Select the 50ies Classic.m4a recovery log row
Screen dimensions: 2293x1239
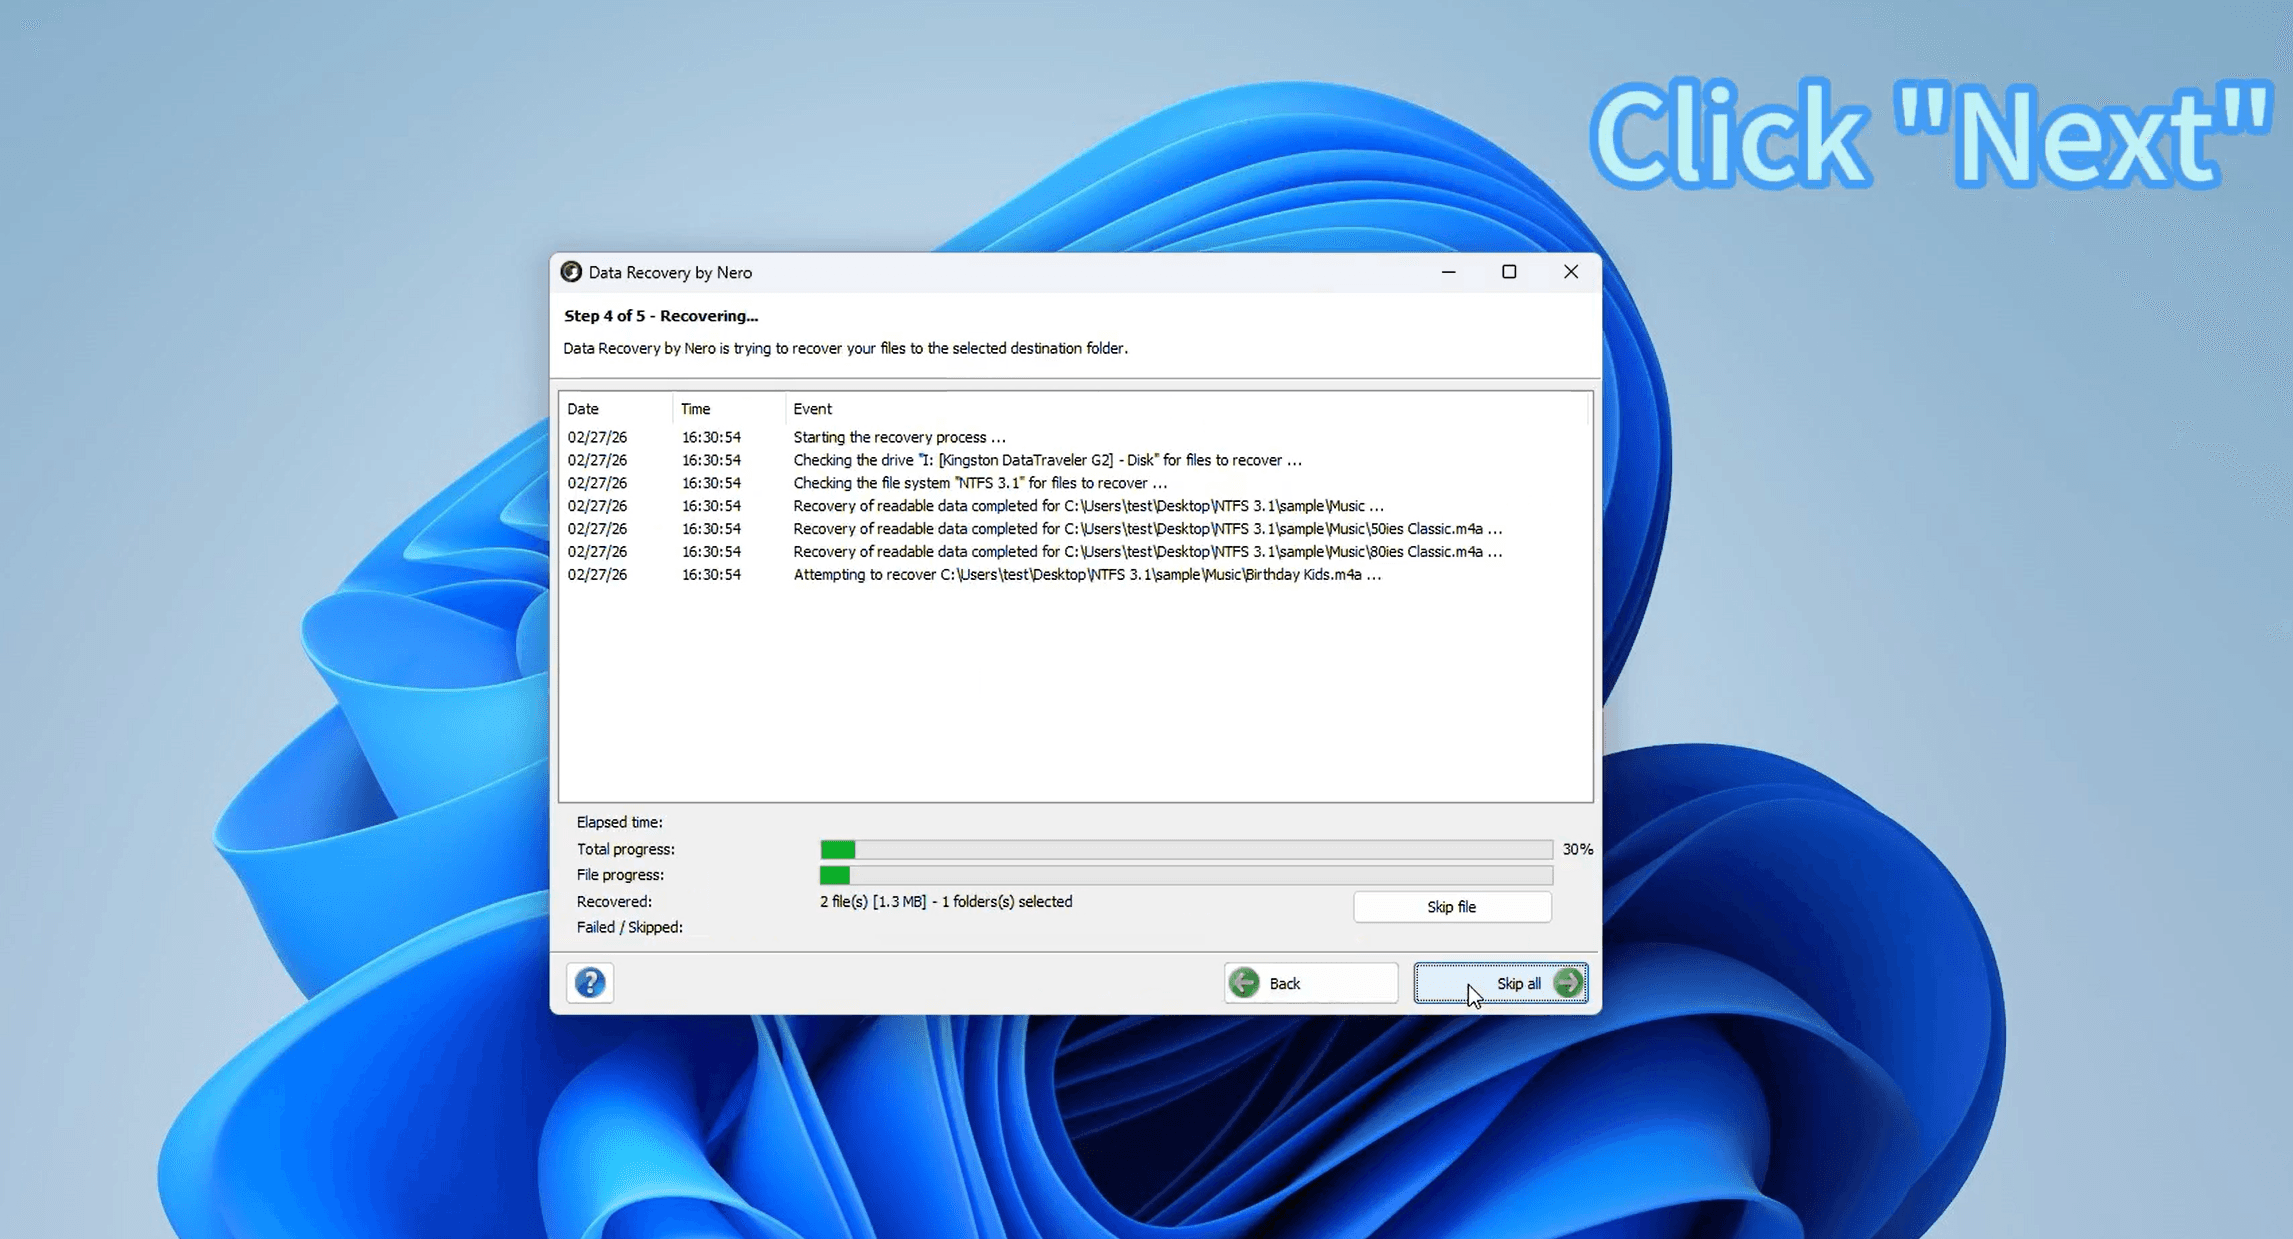(1146, 529)
